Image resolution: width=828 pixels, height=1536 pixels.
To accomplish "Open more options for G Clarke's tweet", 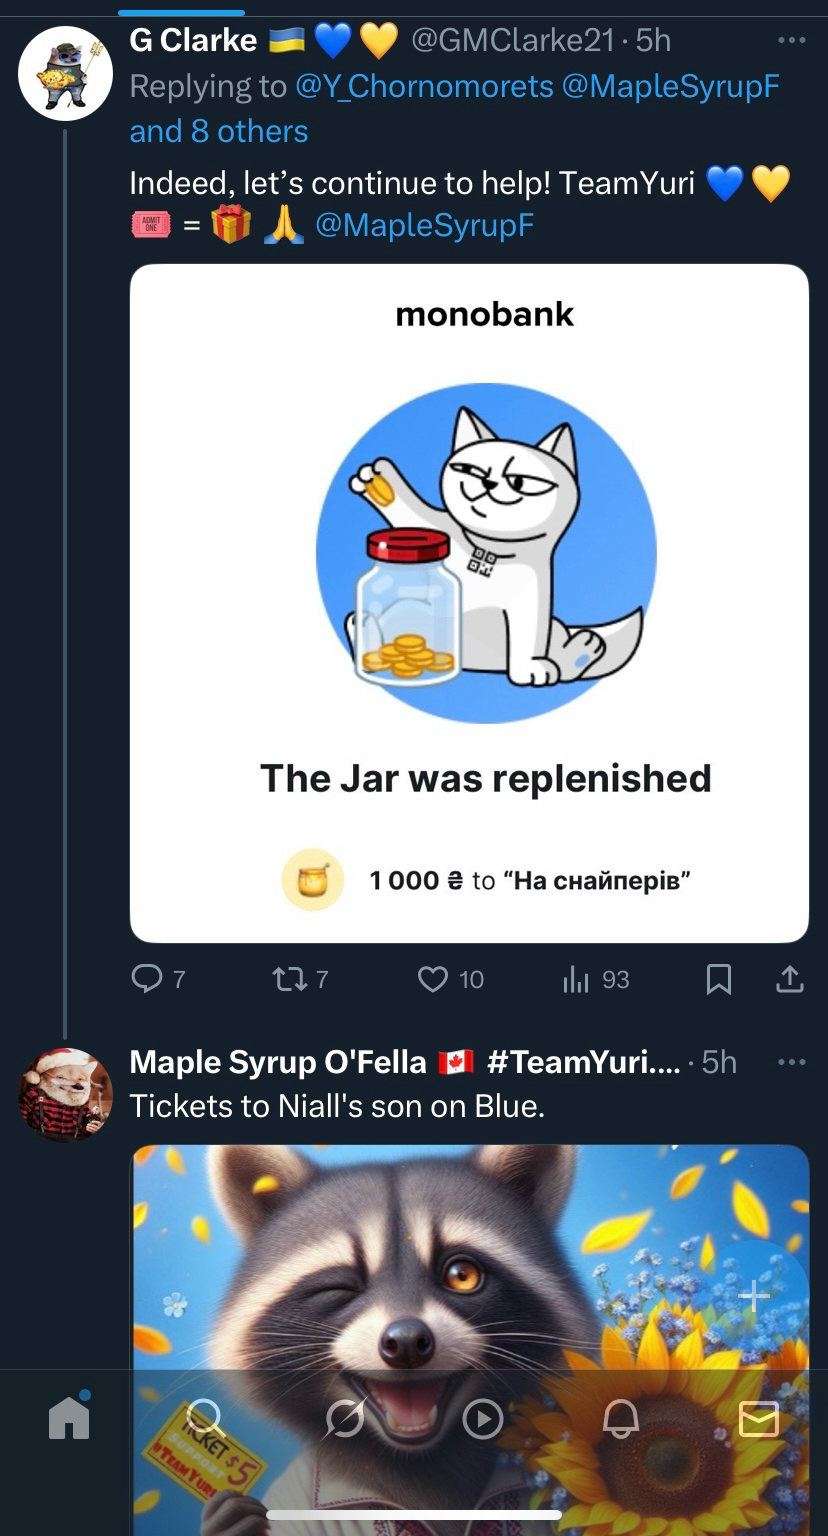I will pos(791,41).
